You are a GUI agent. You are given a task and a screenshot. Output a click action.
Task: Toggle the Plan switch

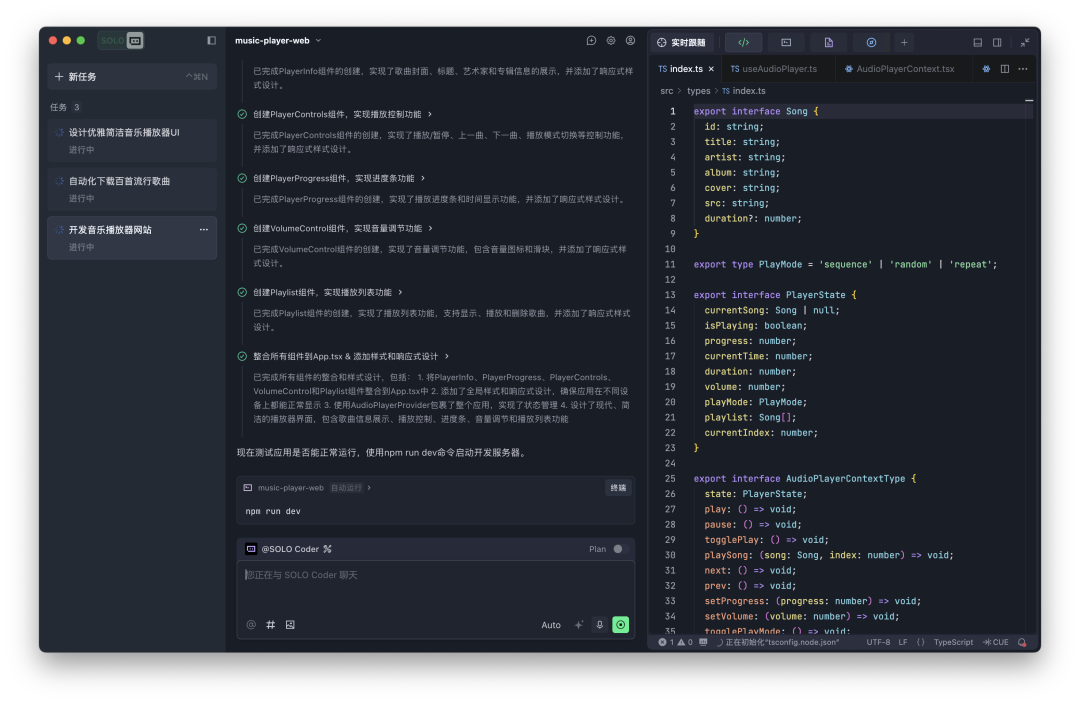coord(619,549)
